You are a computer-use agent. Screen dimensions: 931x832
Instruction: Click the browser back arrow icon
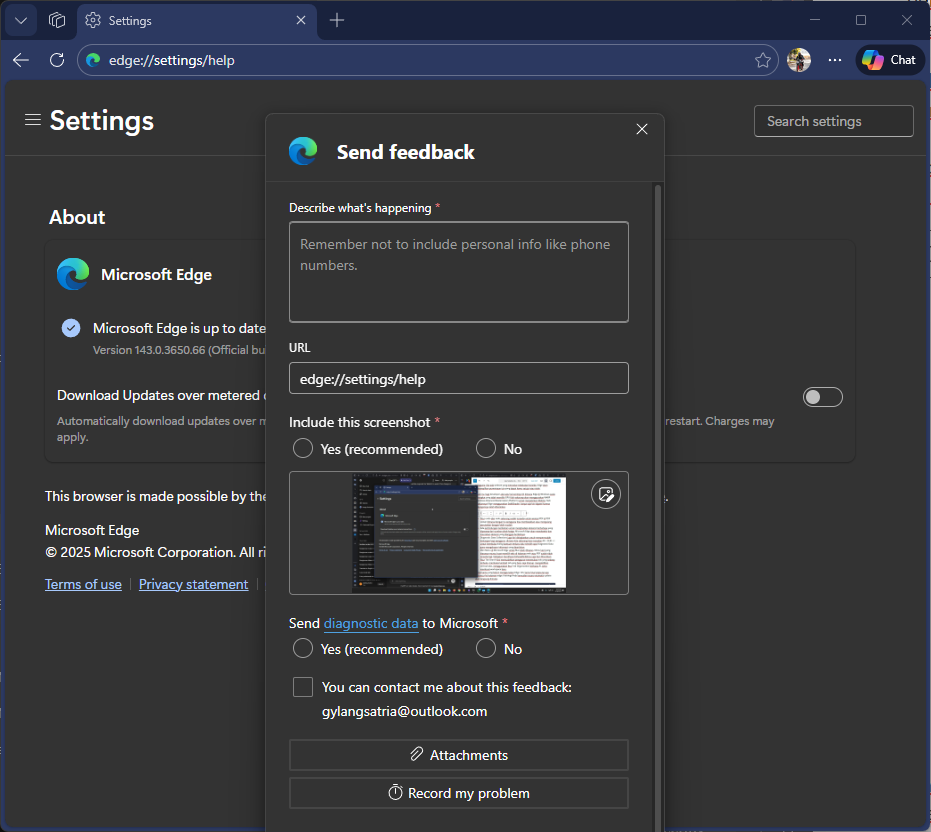[x=21, y=60]
